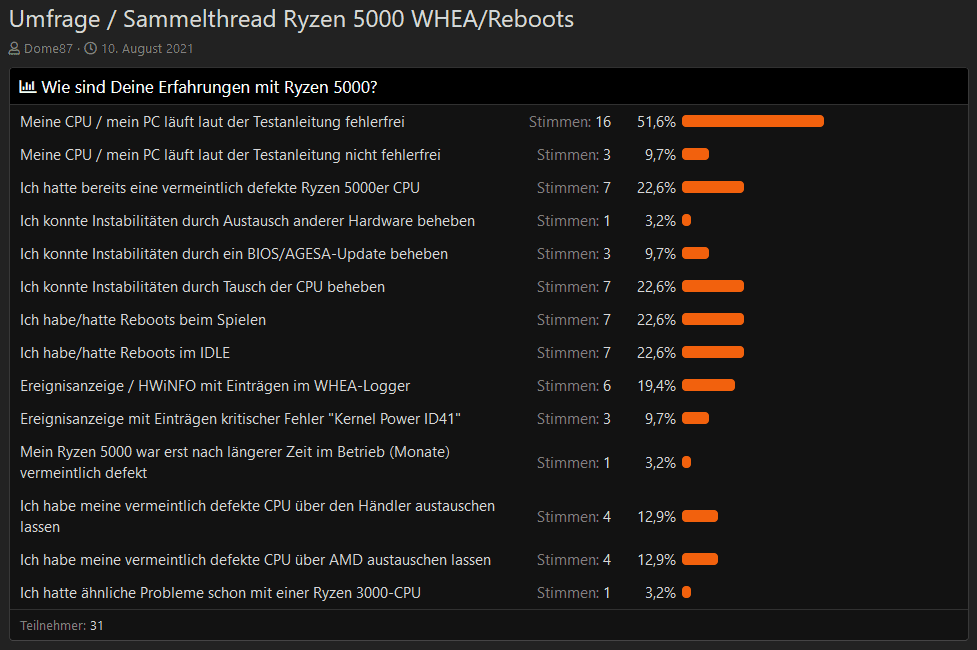Select option PC läuft laut Testanleitung fehlerfrei
977x650 pixels.
tap(212, 122)
